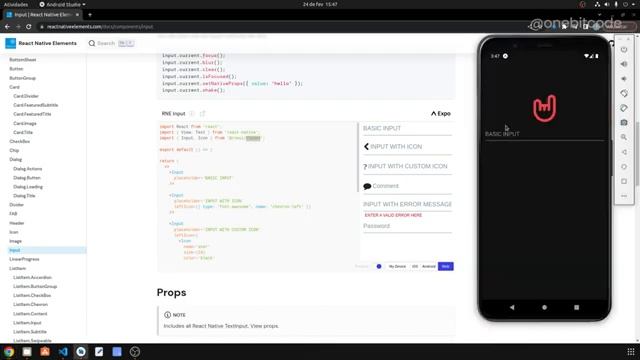Viewport: 640px width, 360px height.
Task: Click the browser forward arrow
Action: [x=18, y=27]
